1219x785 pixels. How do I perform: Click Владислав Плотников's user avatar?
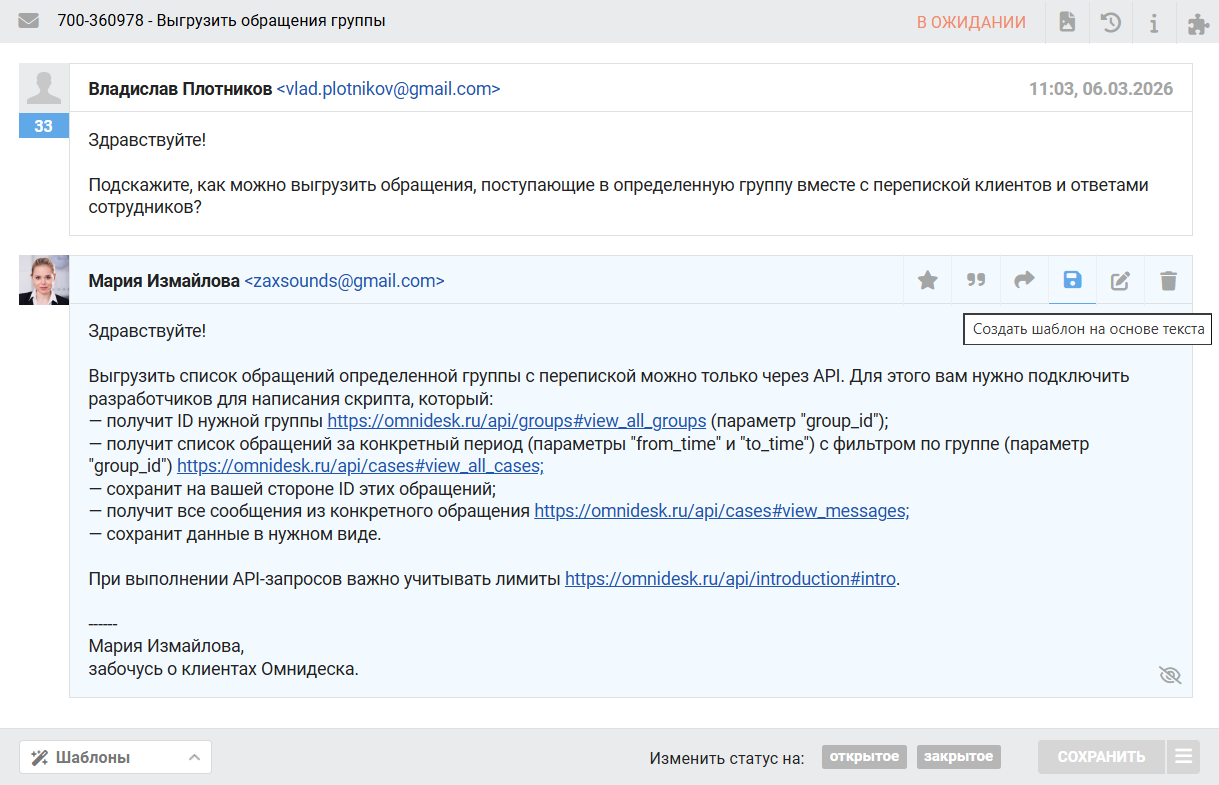(x=44, y=88)
